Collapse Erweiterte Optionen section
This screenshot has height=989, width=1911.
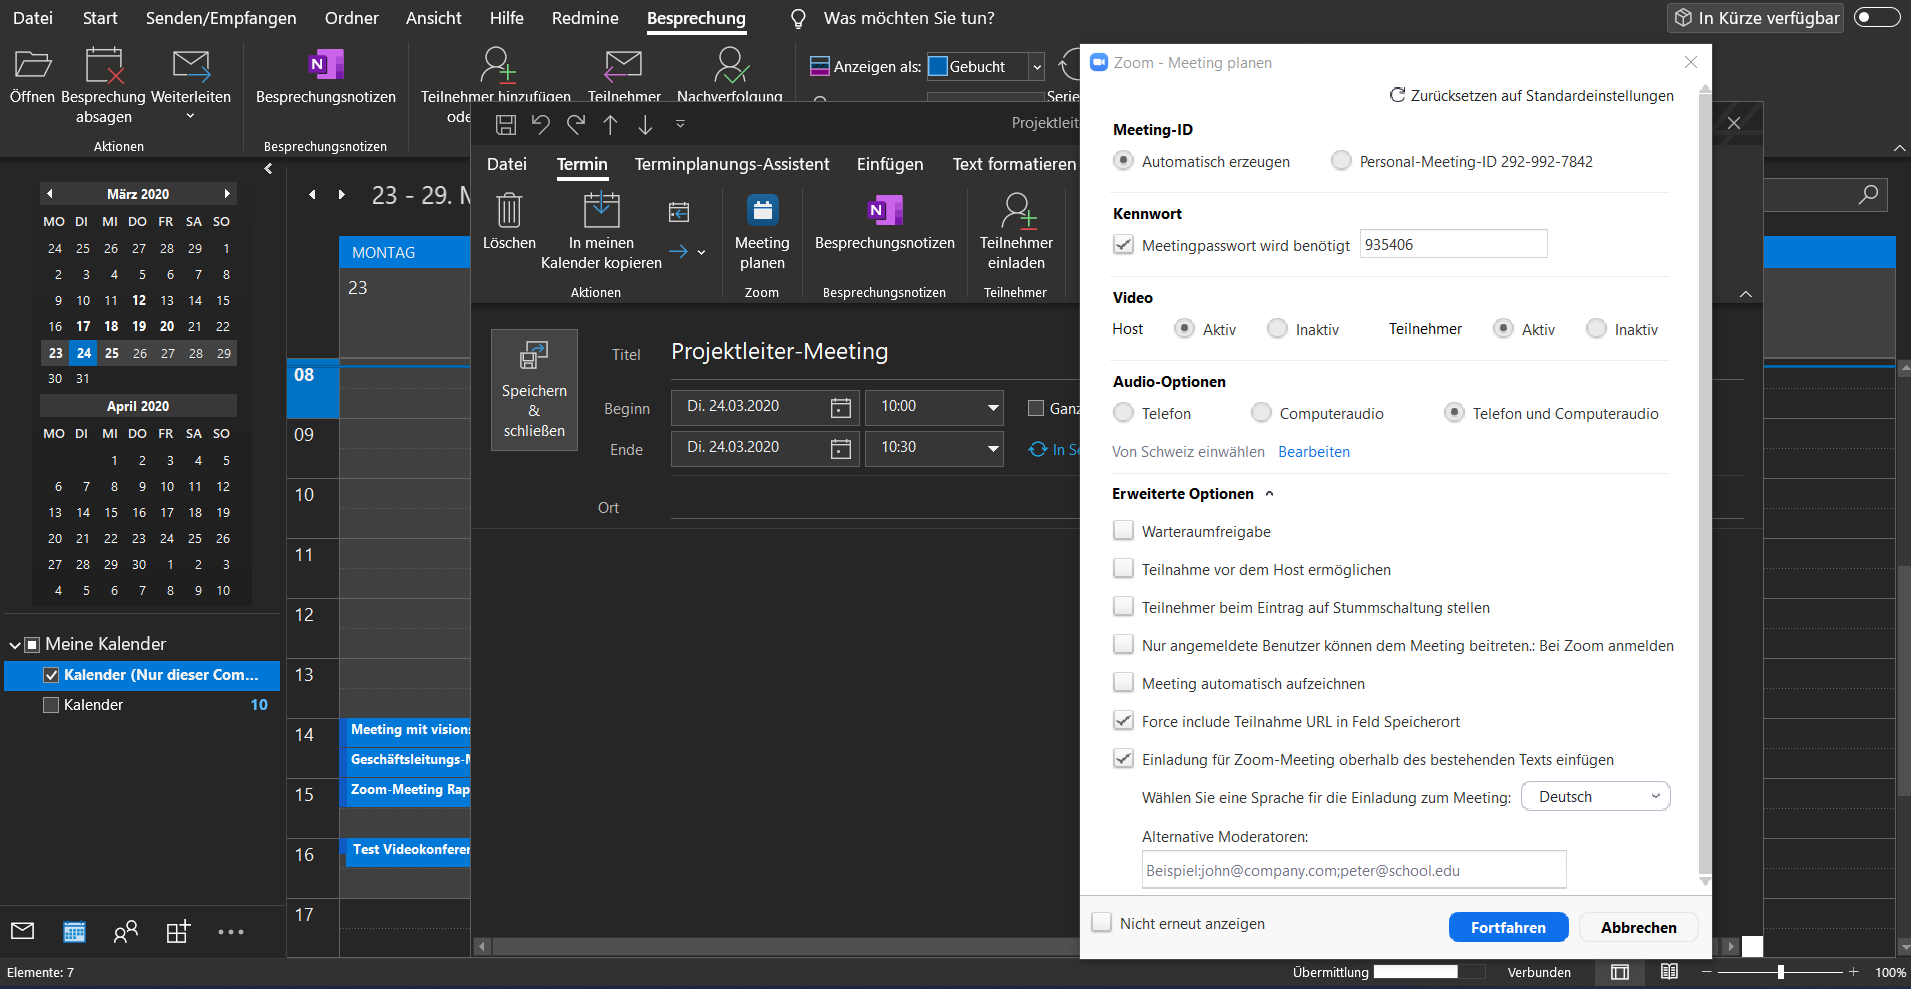[x=1270, y=494]
